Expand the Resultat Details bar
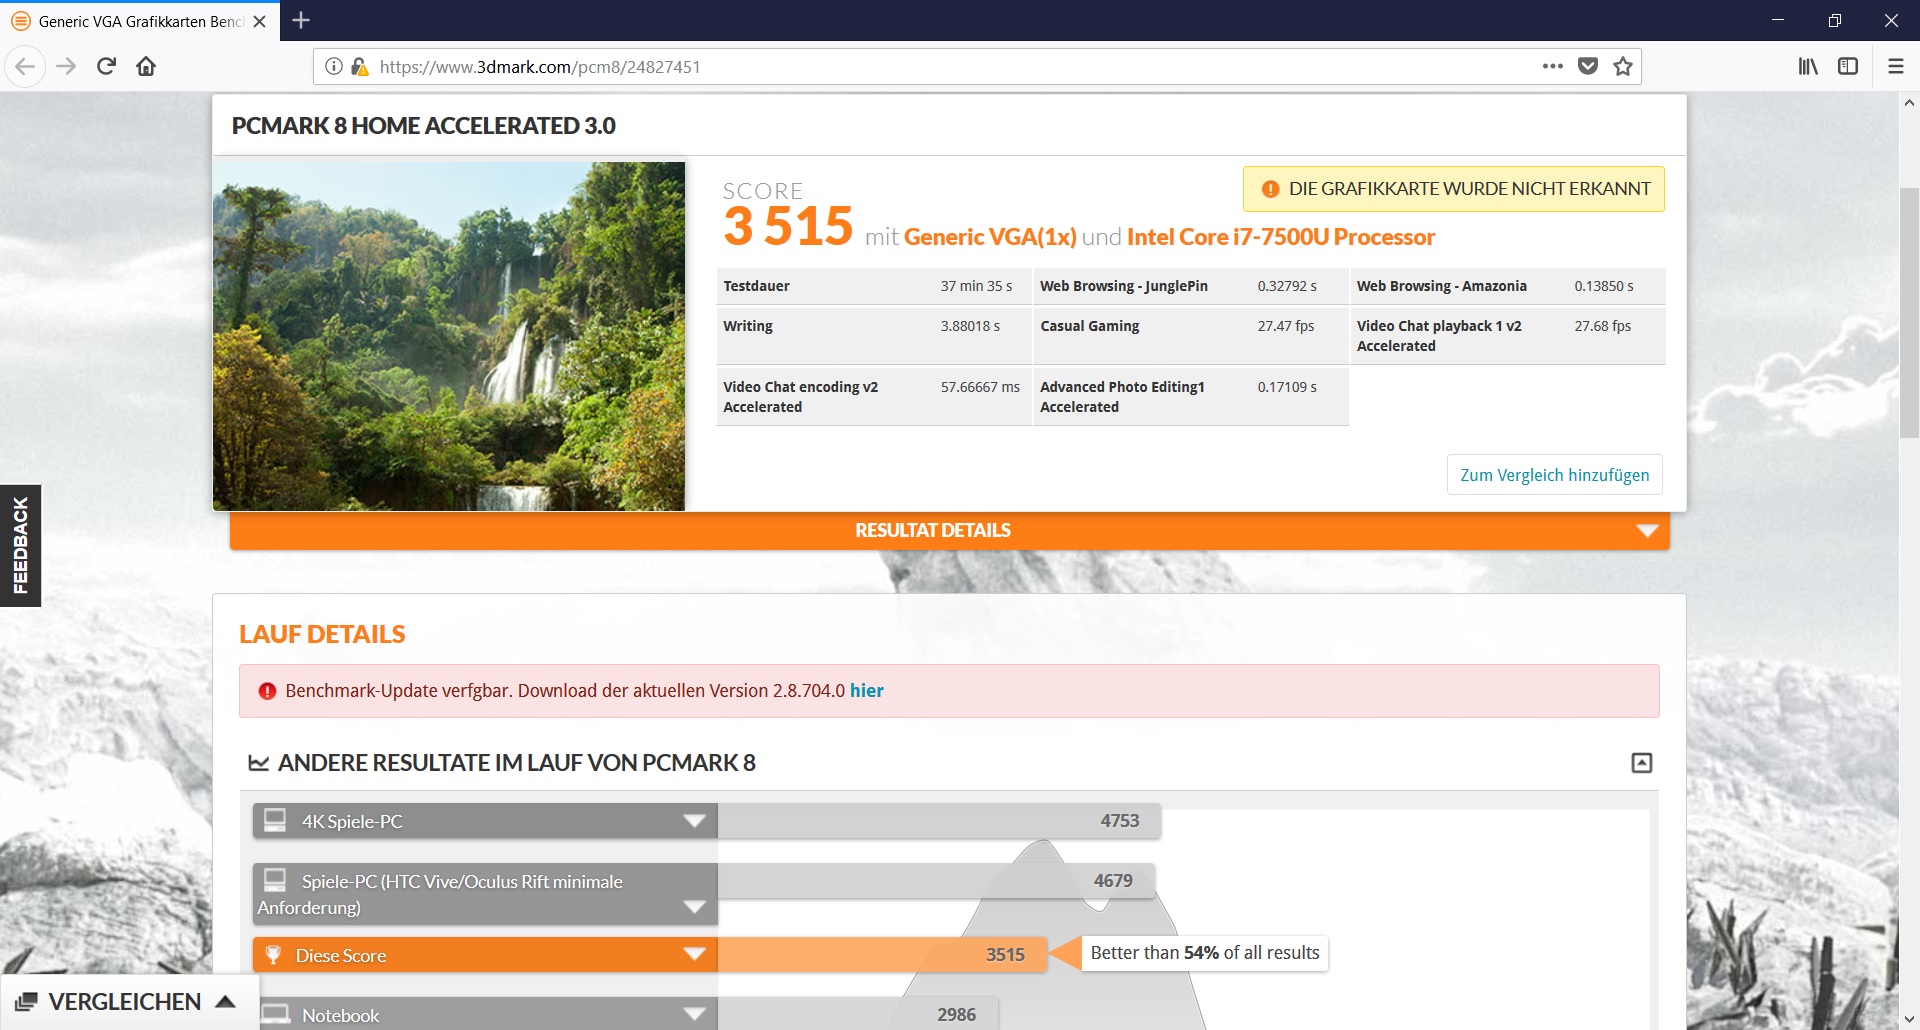The height and width of the screenshot is (1030, 1920). click(x=950, y=530)
